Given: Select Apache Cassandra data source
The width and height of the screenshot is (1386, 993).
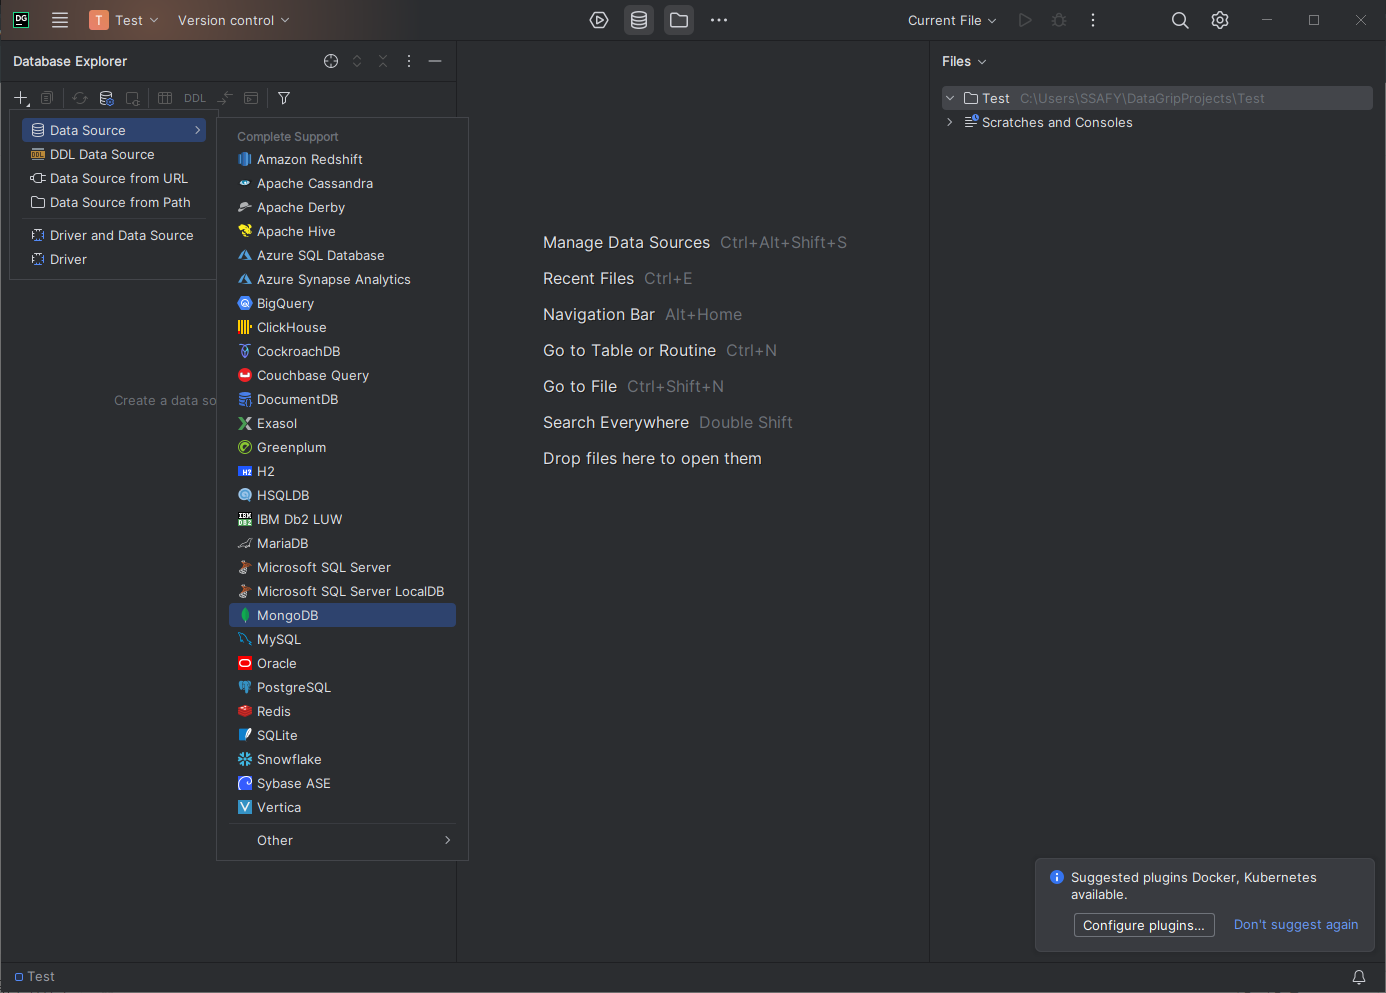Looking at the screenshot, I should [x=342, y=183].
